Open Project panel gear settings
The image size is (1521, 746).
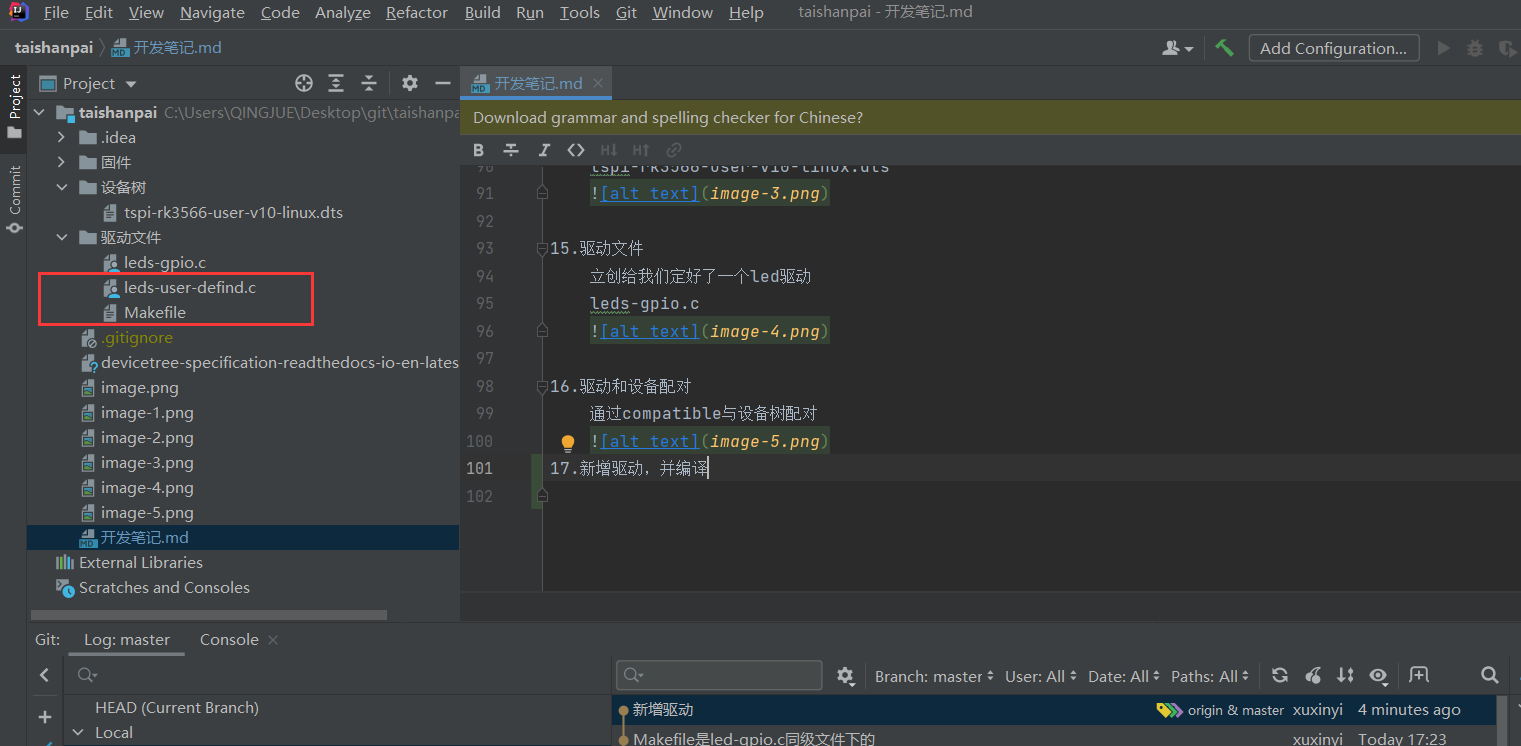point(410,83)
